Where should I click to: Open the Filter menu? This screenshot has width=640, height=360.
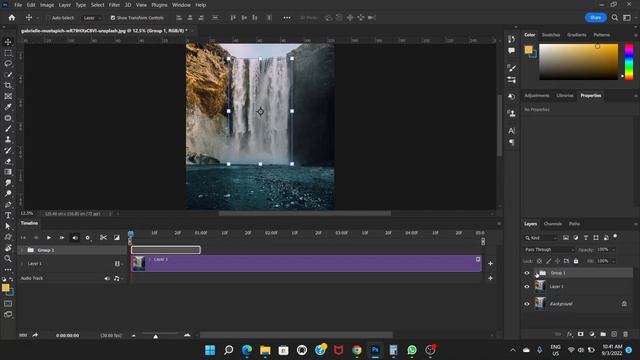click(114, 5)
